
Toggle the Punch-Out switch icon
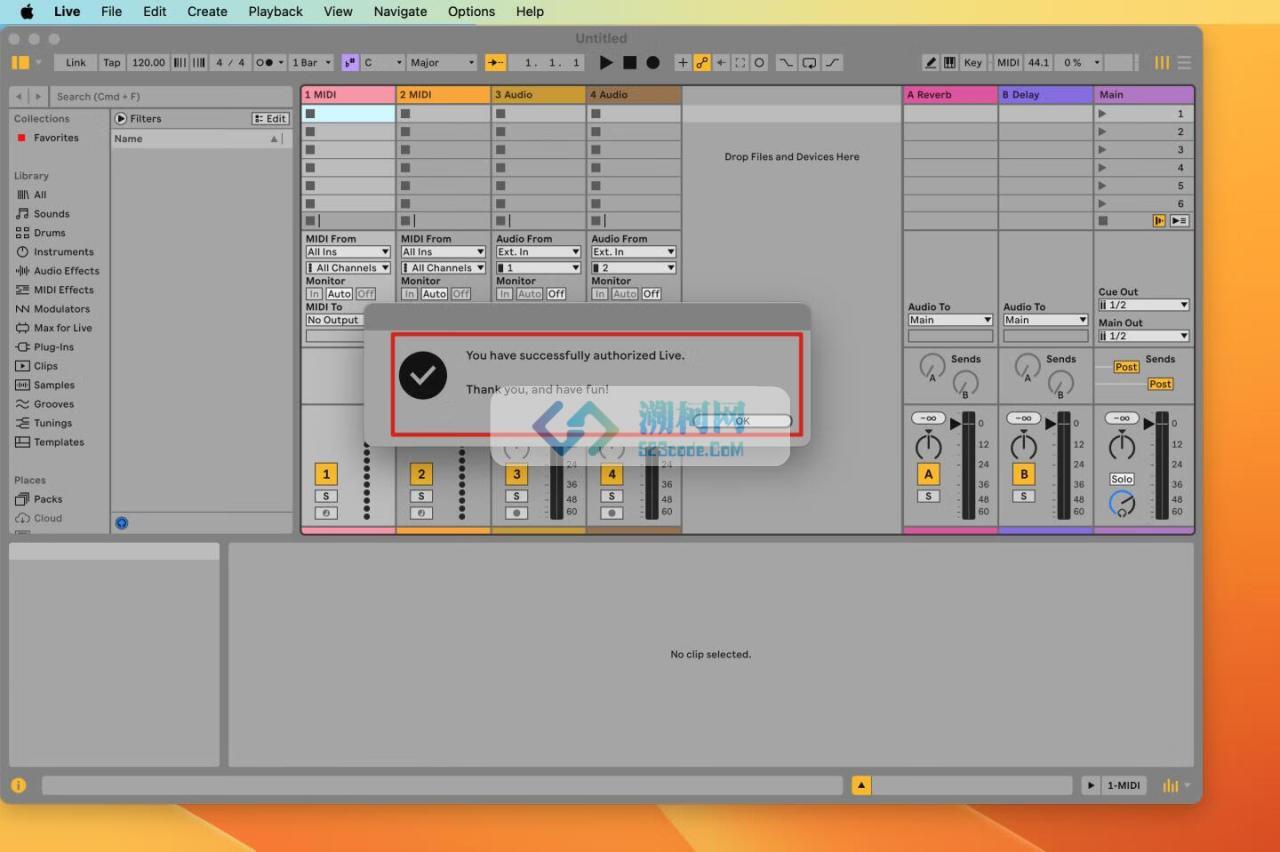831,62
